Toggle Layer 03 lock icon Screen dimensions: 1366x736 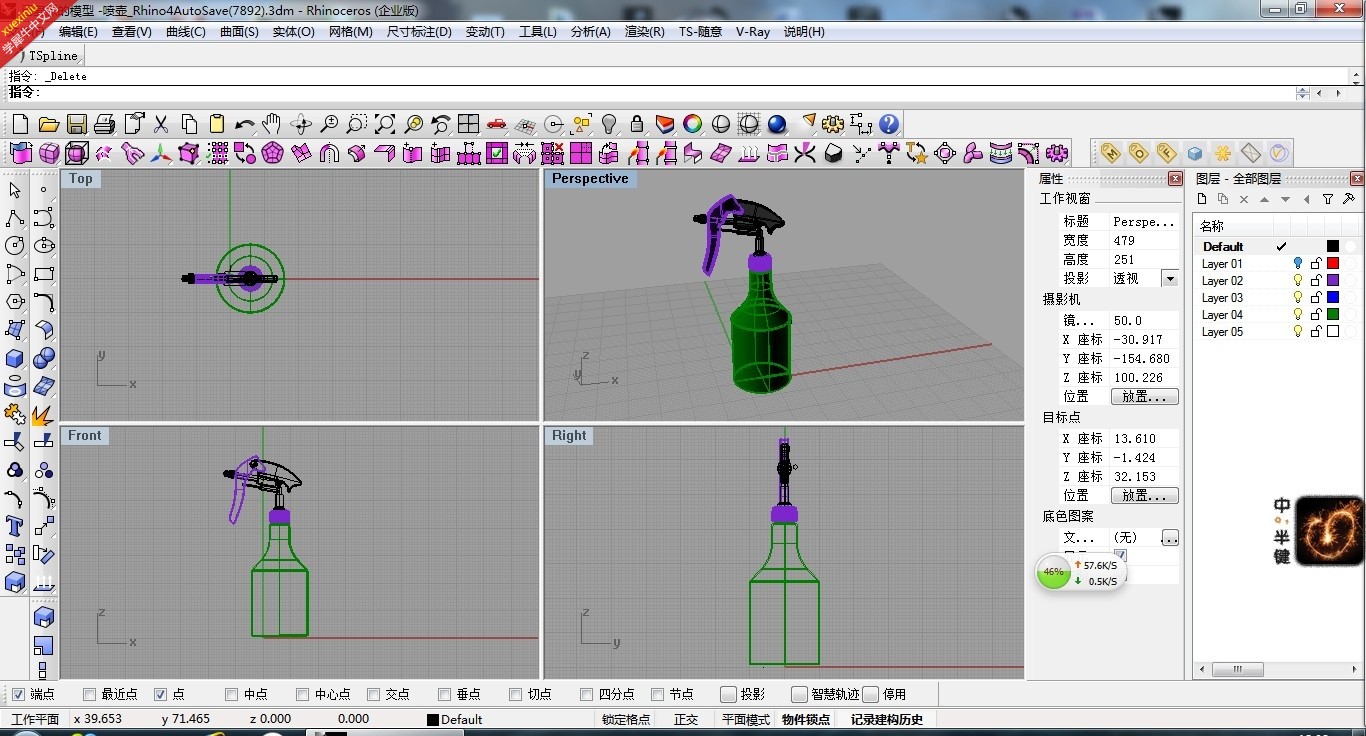tap(1316, 298)
